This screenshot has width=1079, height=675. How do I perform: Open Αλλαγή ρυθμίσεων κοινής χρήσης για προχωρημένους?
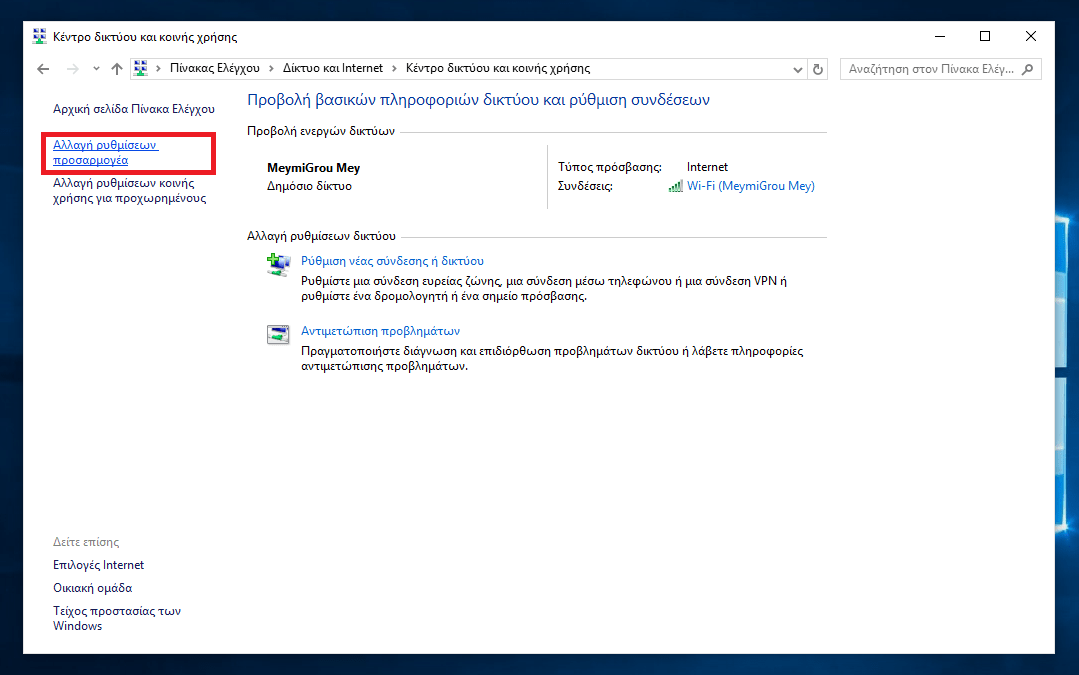coord(128,191)
